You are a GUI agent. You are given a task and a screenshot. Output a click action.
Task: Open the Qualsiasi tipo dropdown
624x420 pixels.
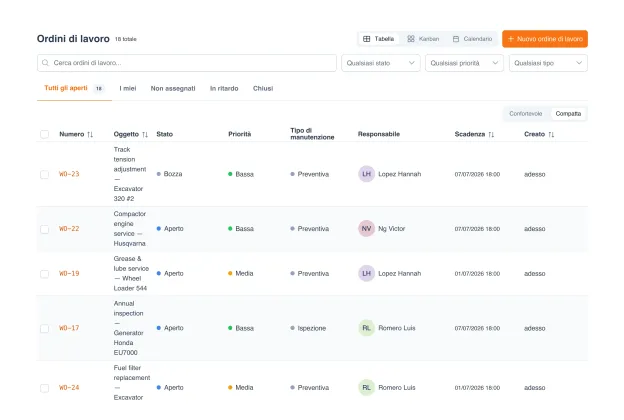pyautogui.click(x=548, y=63)
